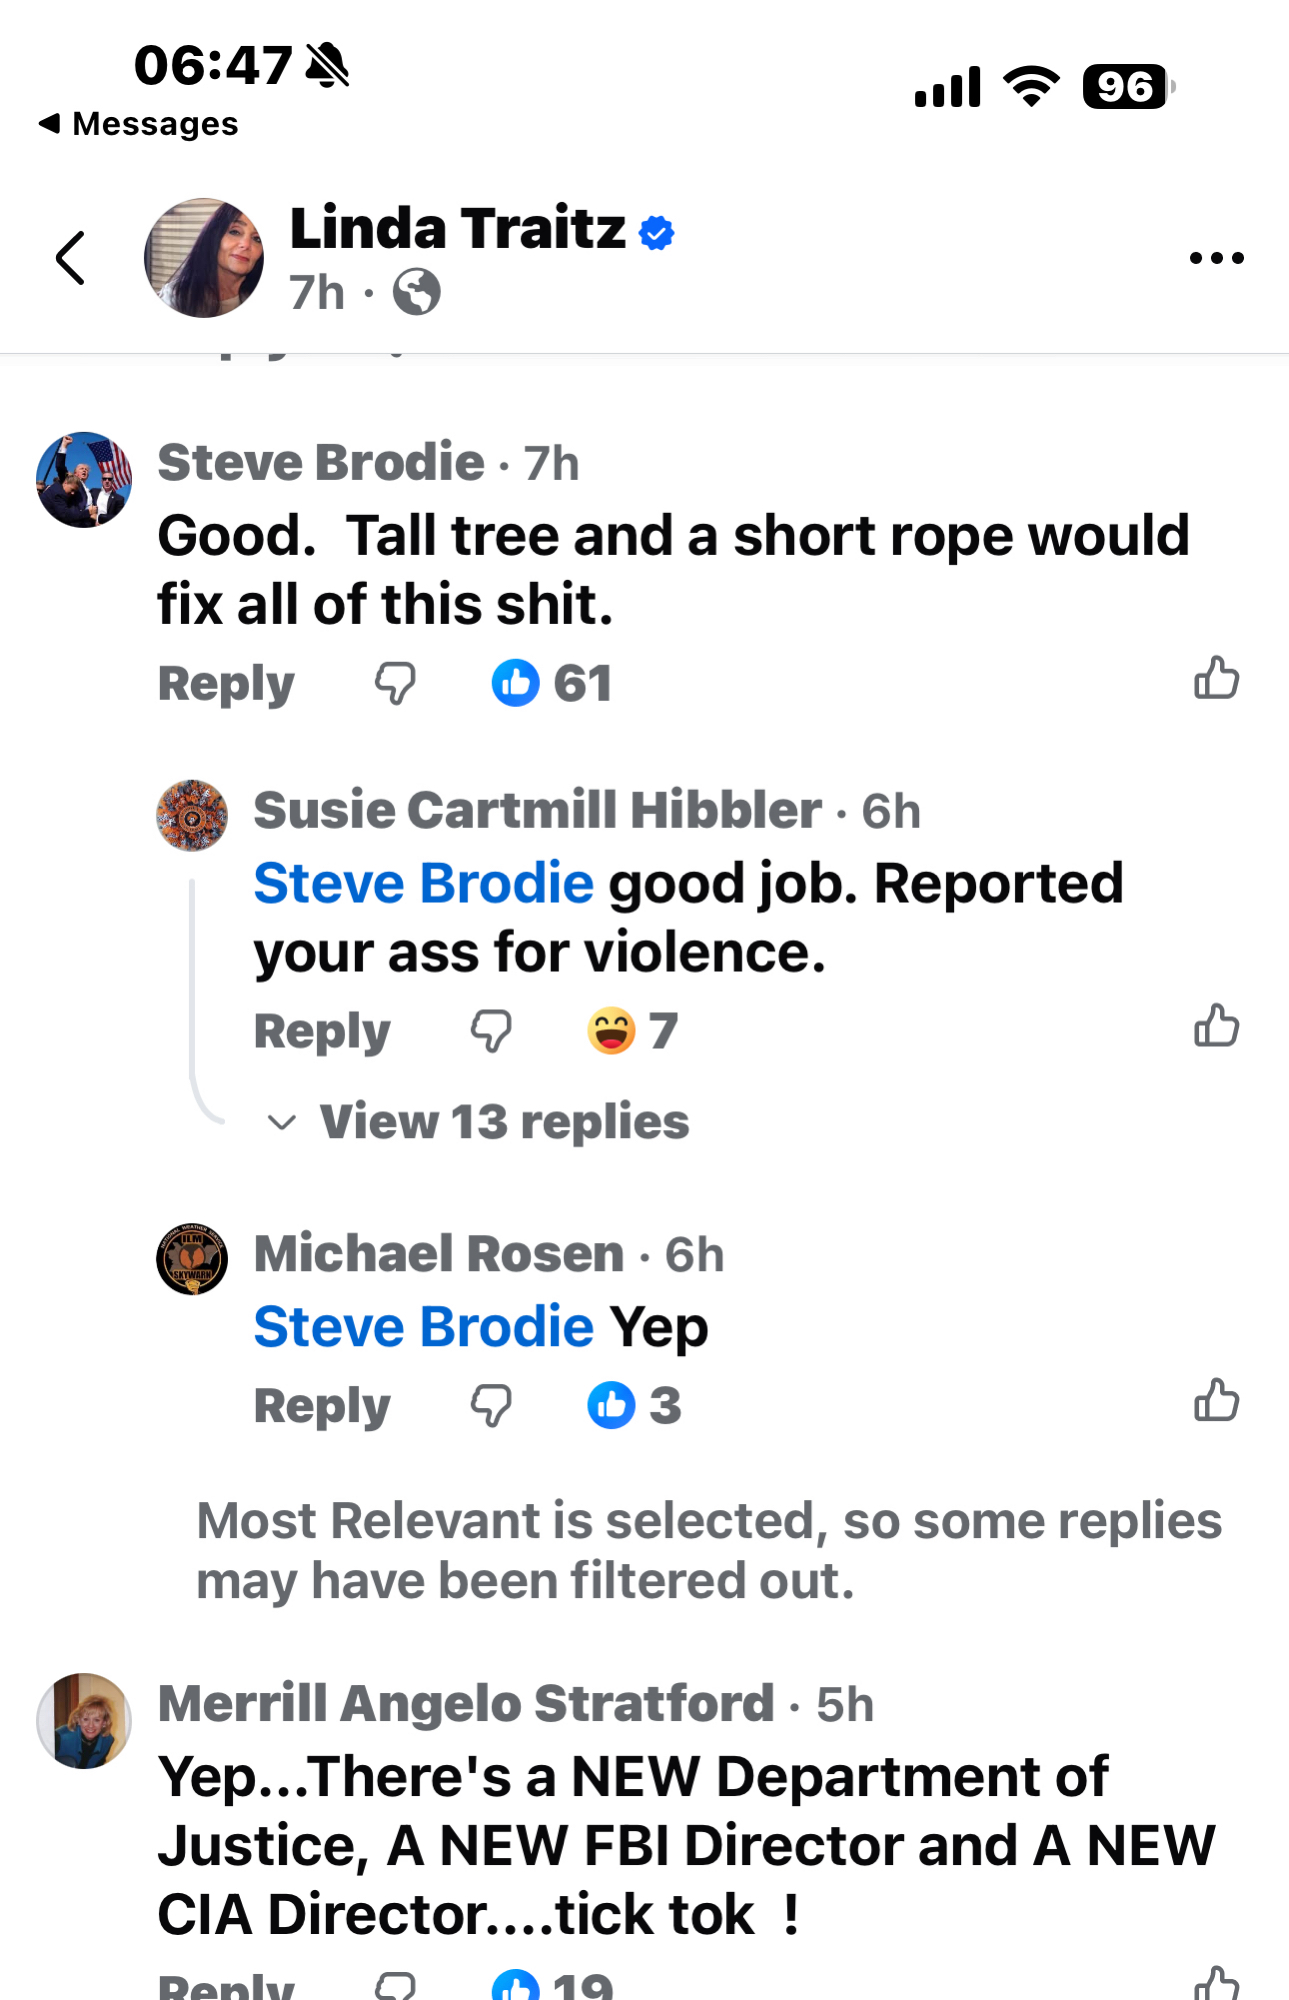View the laughing reactions on Susie's reply

point(631,1031)
